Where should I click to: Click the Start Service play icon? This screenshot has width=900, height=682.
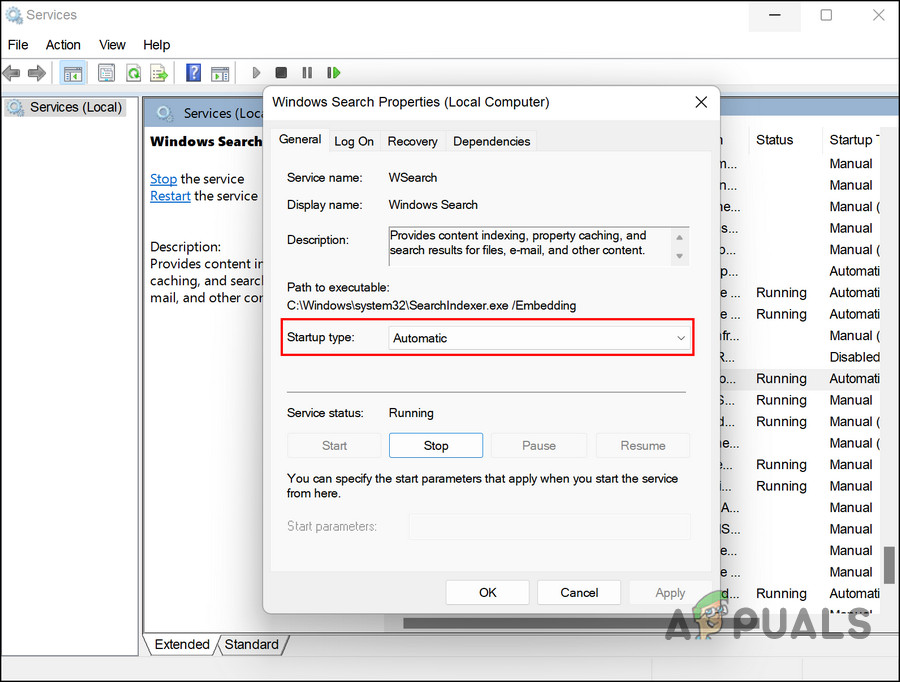click(256, 73)
